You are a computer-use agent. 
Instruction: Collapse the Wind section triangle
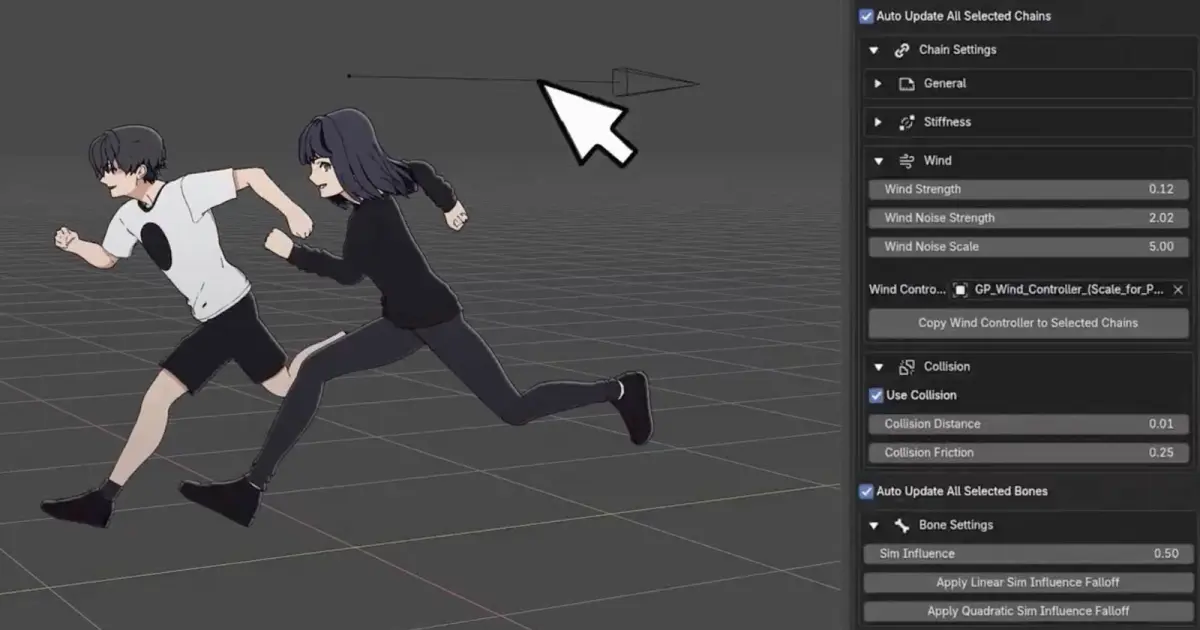(x=878, y=161)
